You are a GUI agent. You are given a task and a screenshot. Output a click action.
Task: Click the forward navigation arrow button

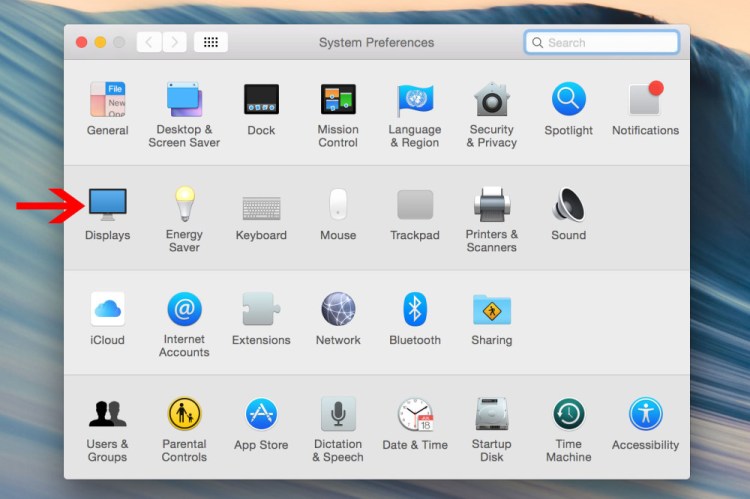tap(175, 42)
